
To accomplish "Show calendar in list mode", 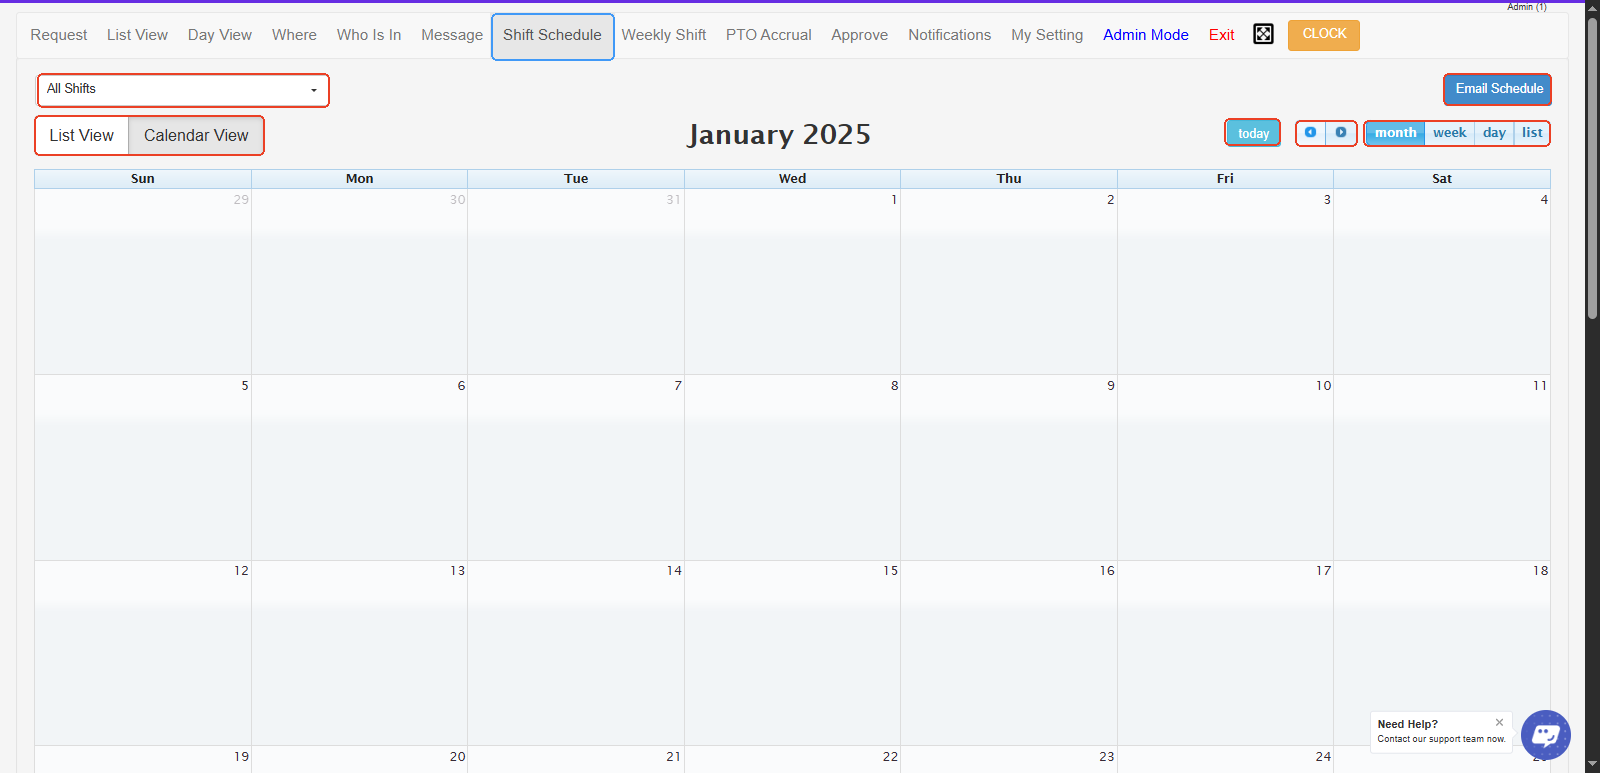I will click(x=1531, y=133).
